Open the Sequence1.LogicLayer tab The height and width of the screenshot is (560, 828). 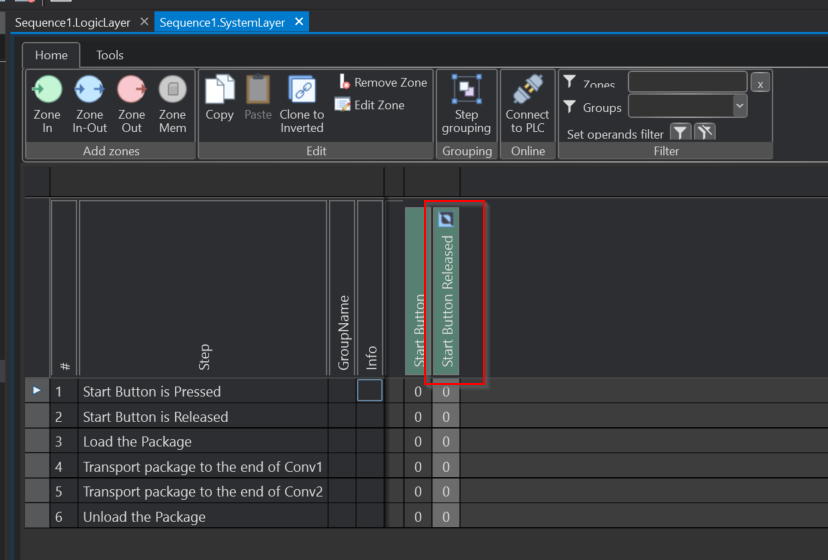tap(72, 23)
